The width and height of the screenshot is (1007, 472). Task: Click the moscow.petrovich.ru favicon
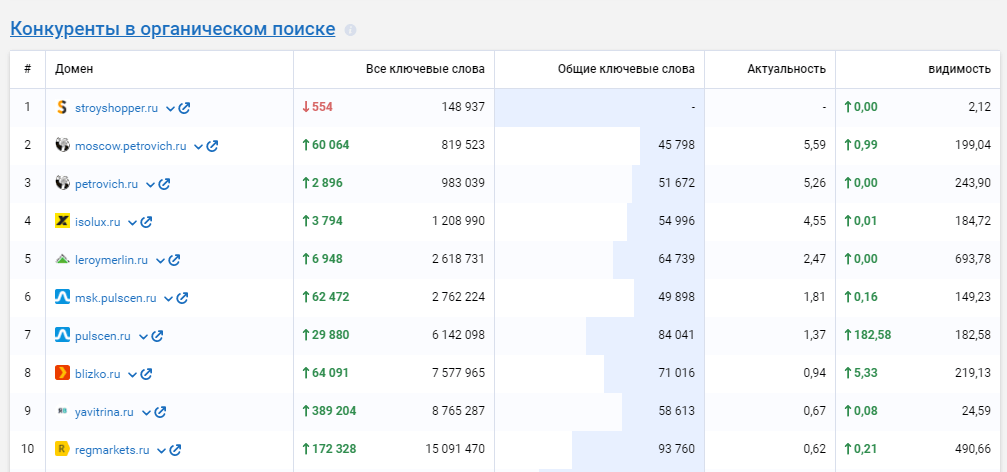pos(62,145)
